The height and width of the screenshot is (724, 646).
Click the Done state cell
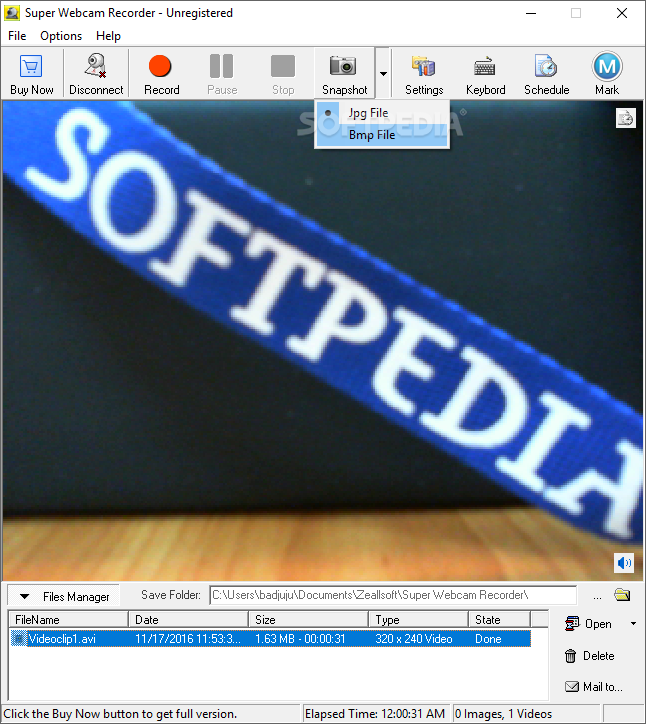488,639
